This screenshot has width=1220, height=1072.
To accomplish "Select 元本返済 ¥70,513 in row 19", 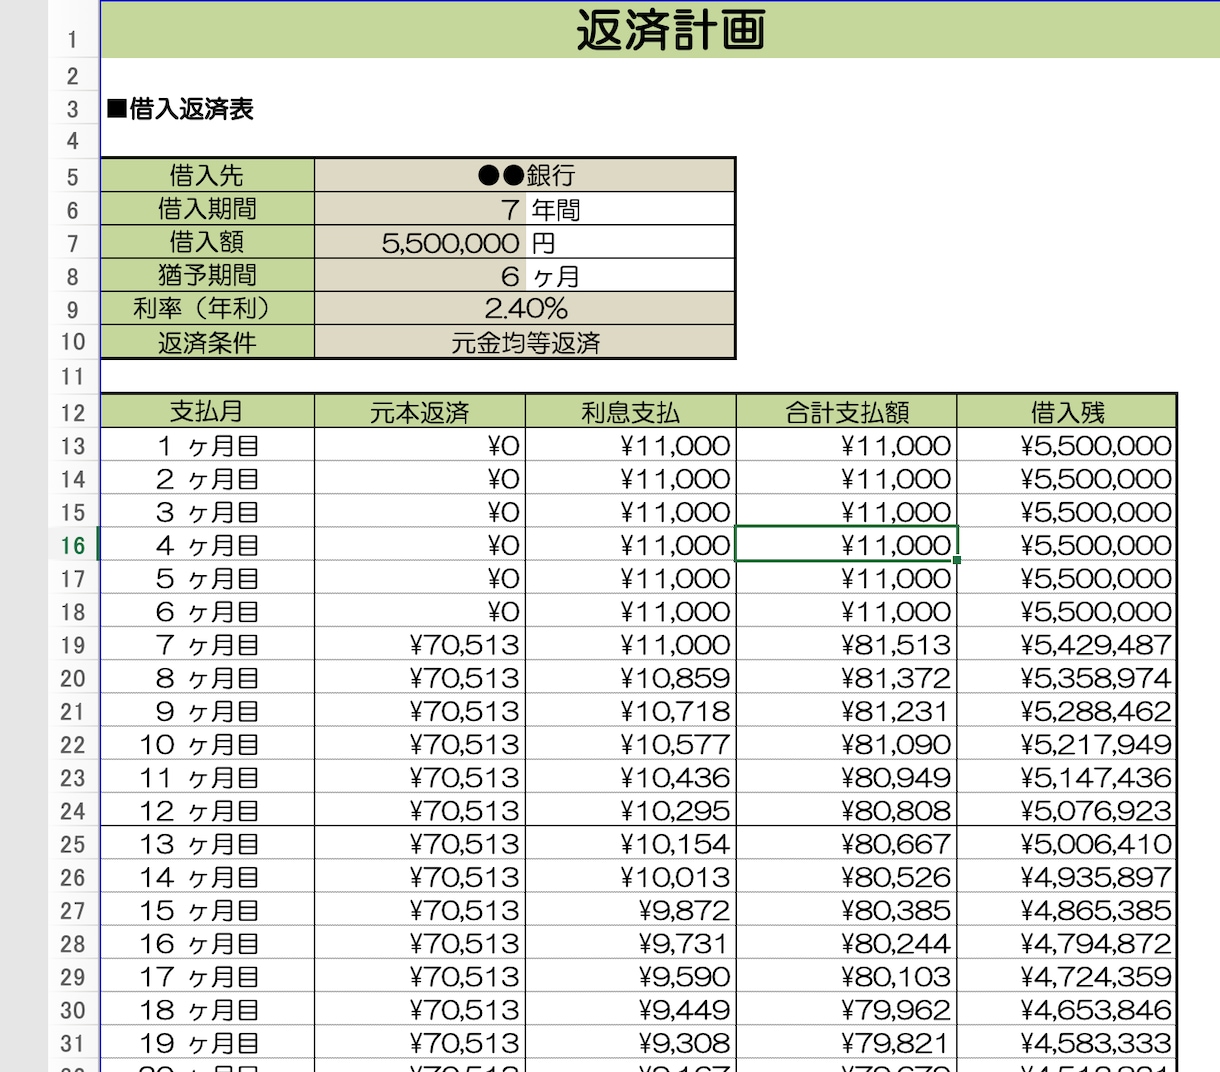I will point(420,644).
